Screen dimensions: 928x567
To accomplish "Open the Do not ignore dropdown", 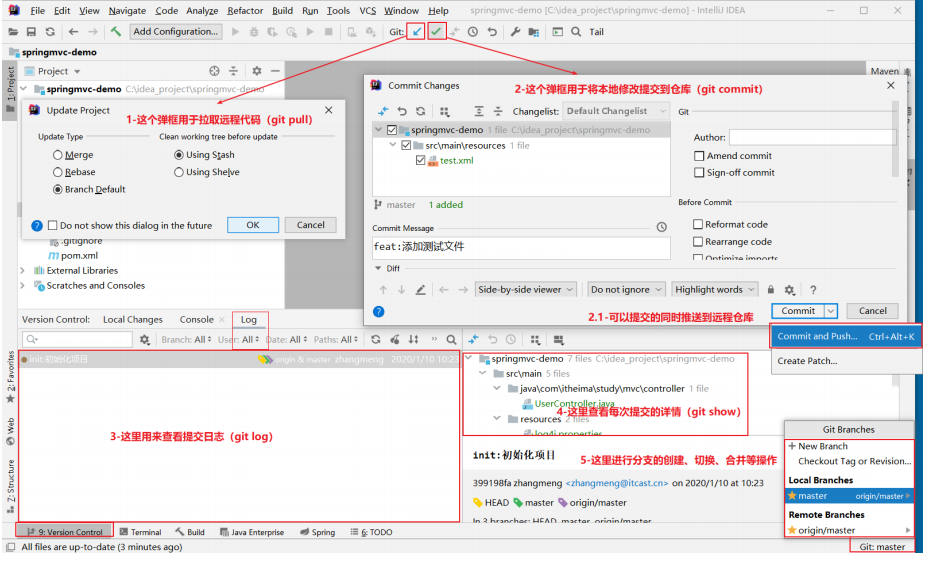I will (627, 290).
